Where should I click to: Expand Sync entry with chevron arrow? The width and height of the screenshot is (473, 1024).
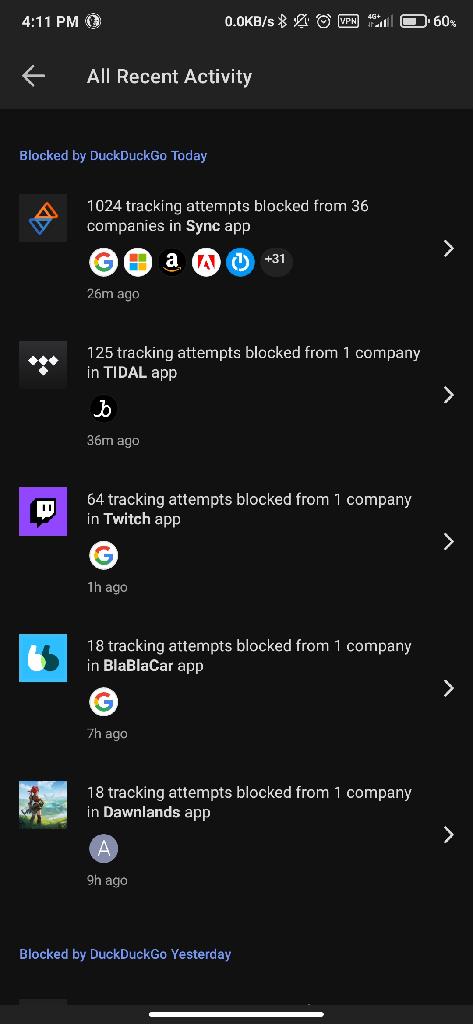(449, 248)
